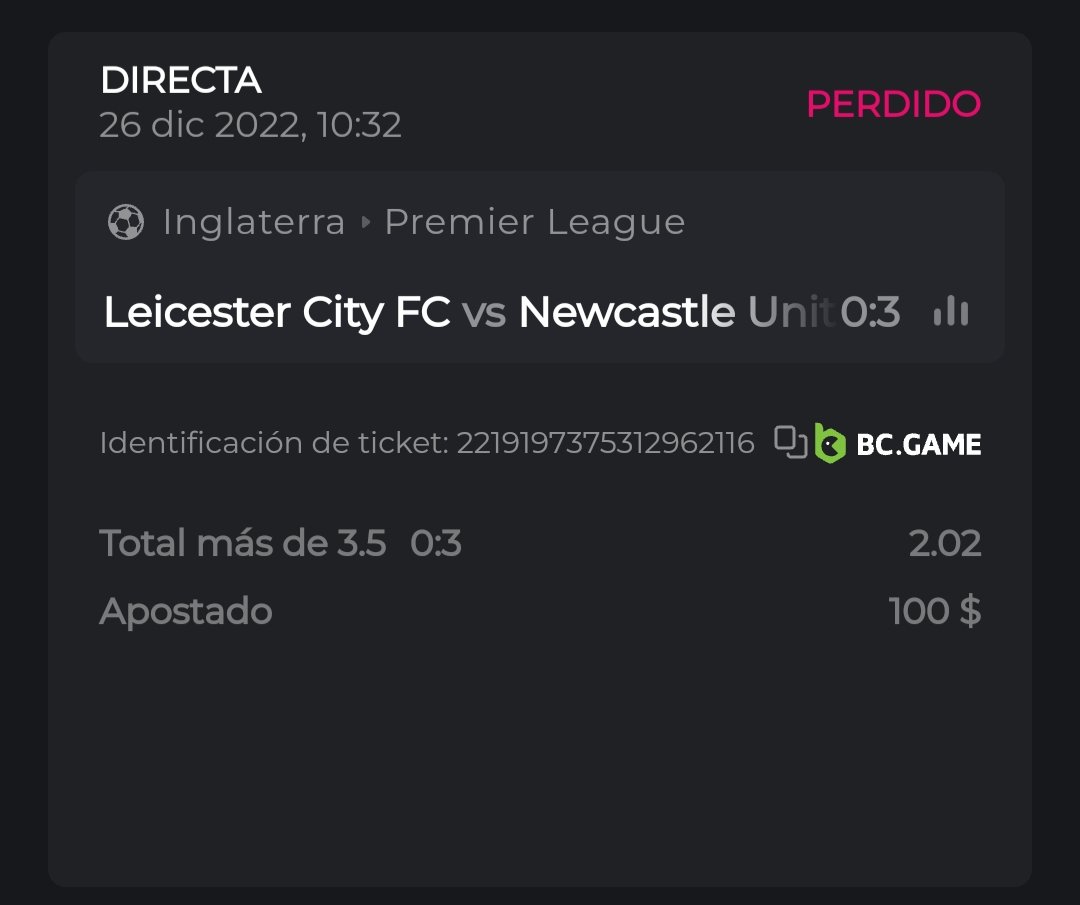
Task: Click the PERDIDO status label
Action: 893,104
